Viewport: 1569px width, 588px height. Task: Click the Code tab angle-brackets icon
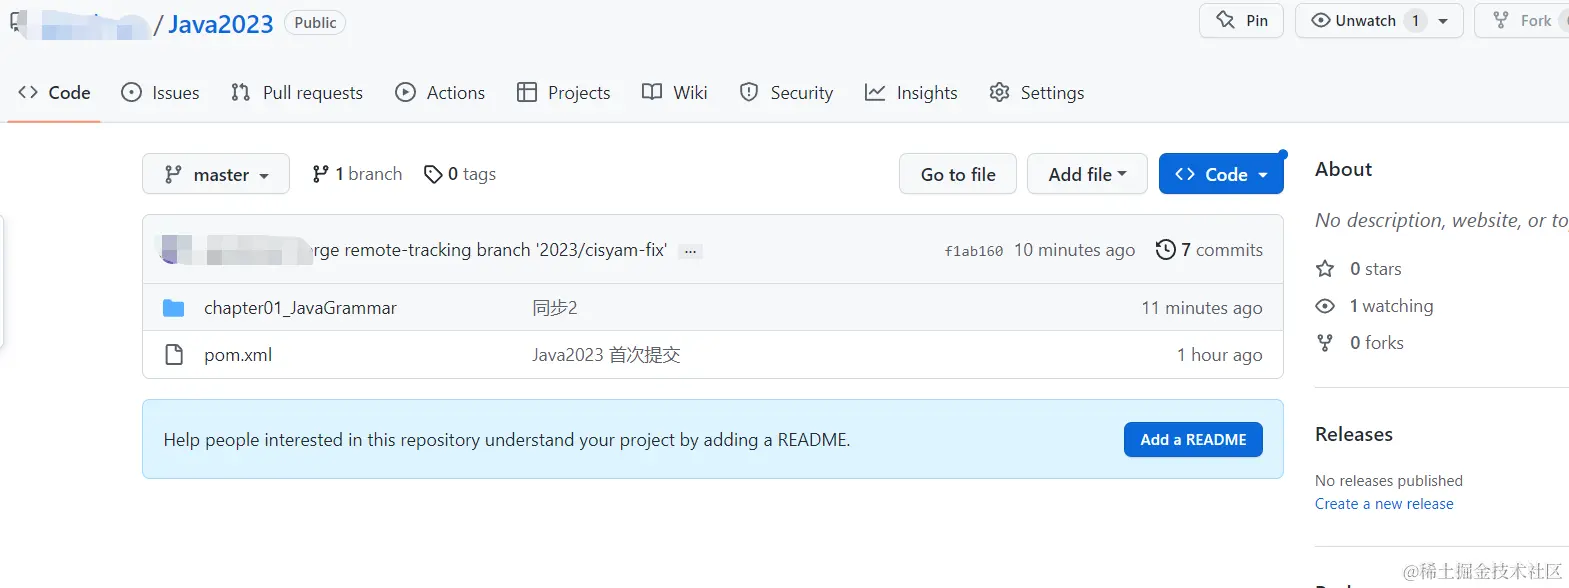28,93
